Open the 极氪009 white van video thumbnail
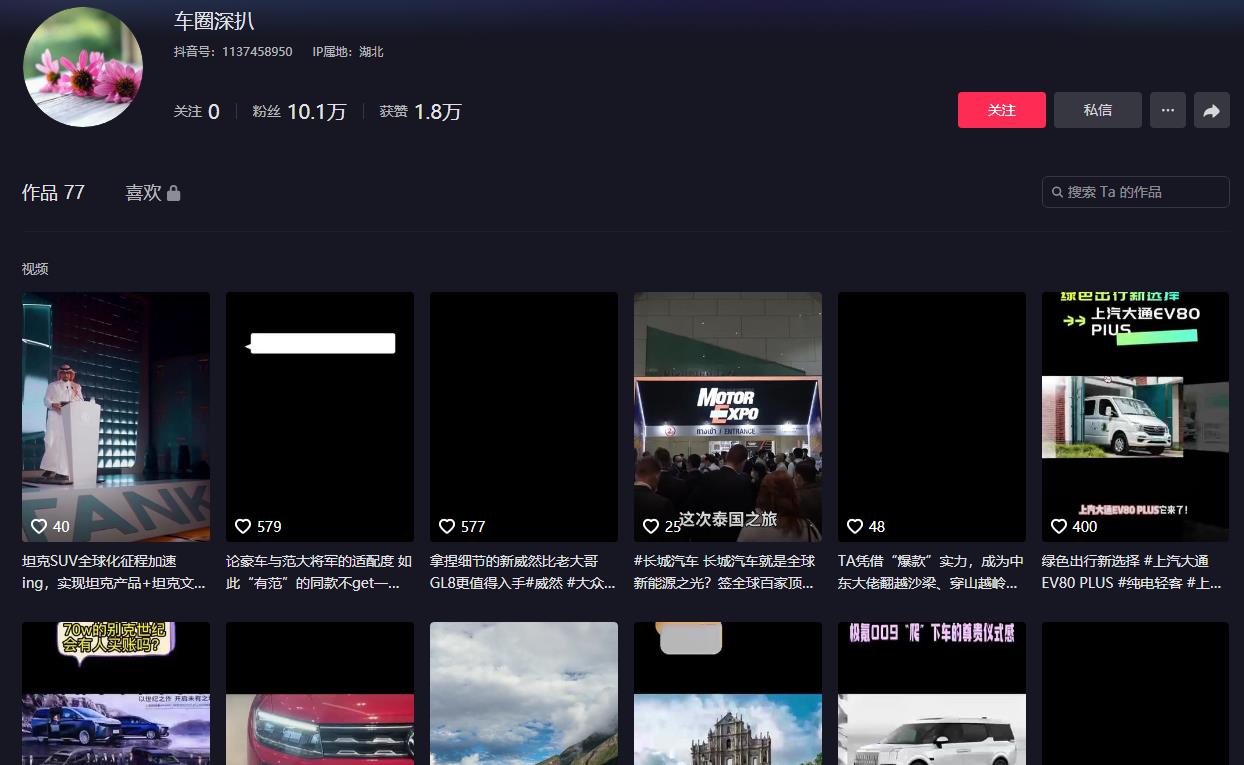Image resolution: width=1244 pixels, height=765 pixels. (932, 693)
